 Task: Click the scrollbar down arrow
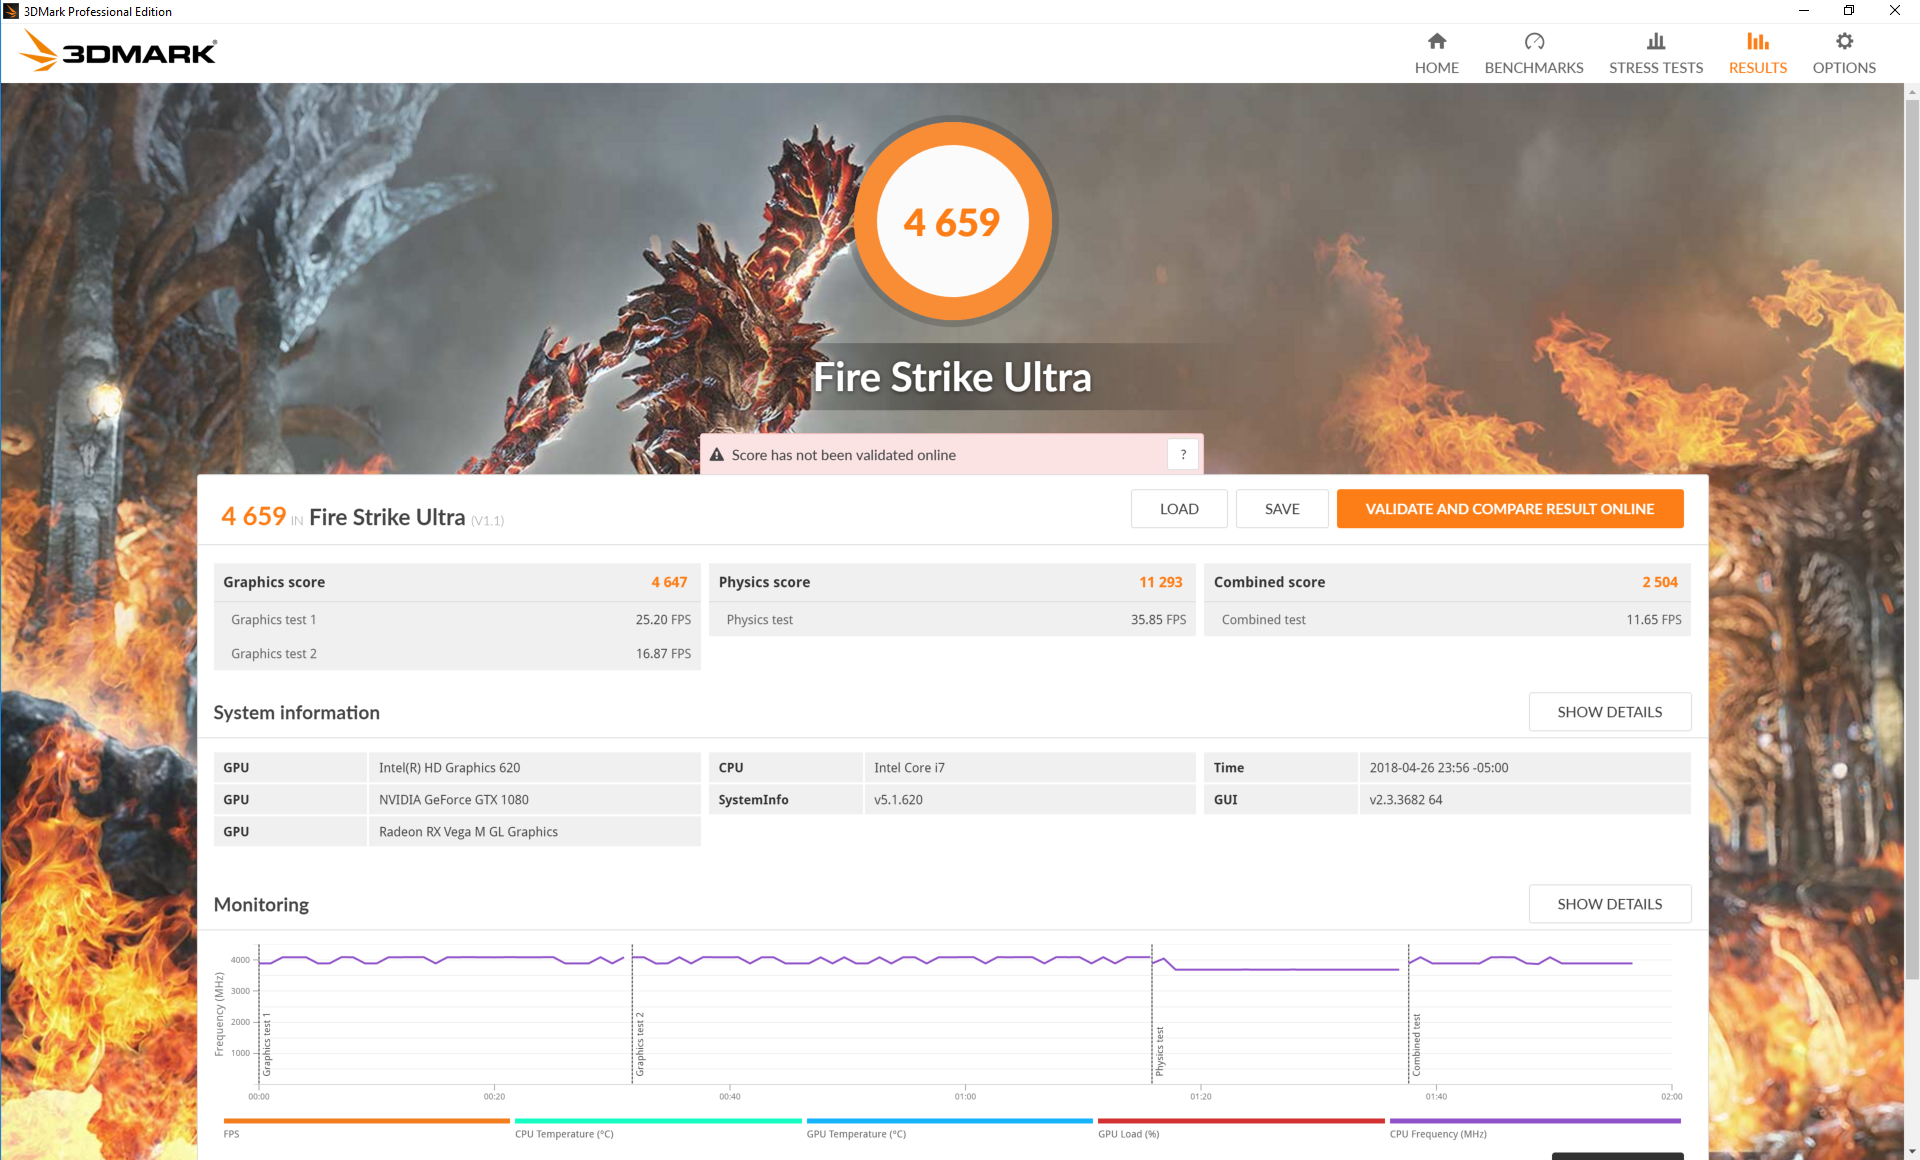pyautogui.click(x=1911, y=1151)
